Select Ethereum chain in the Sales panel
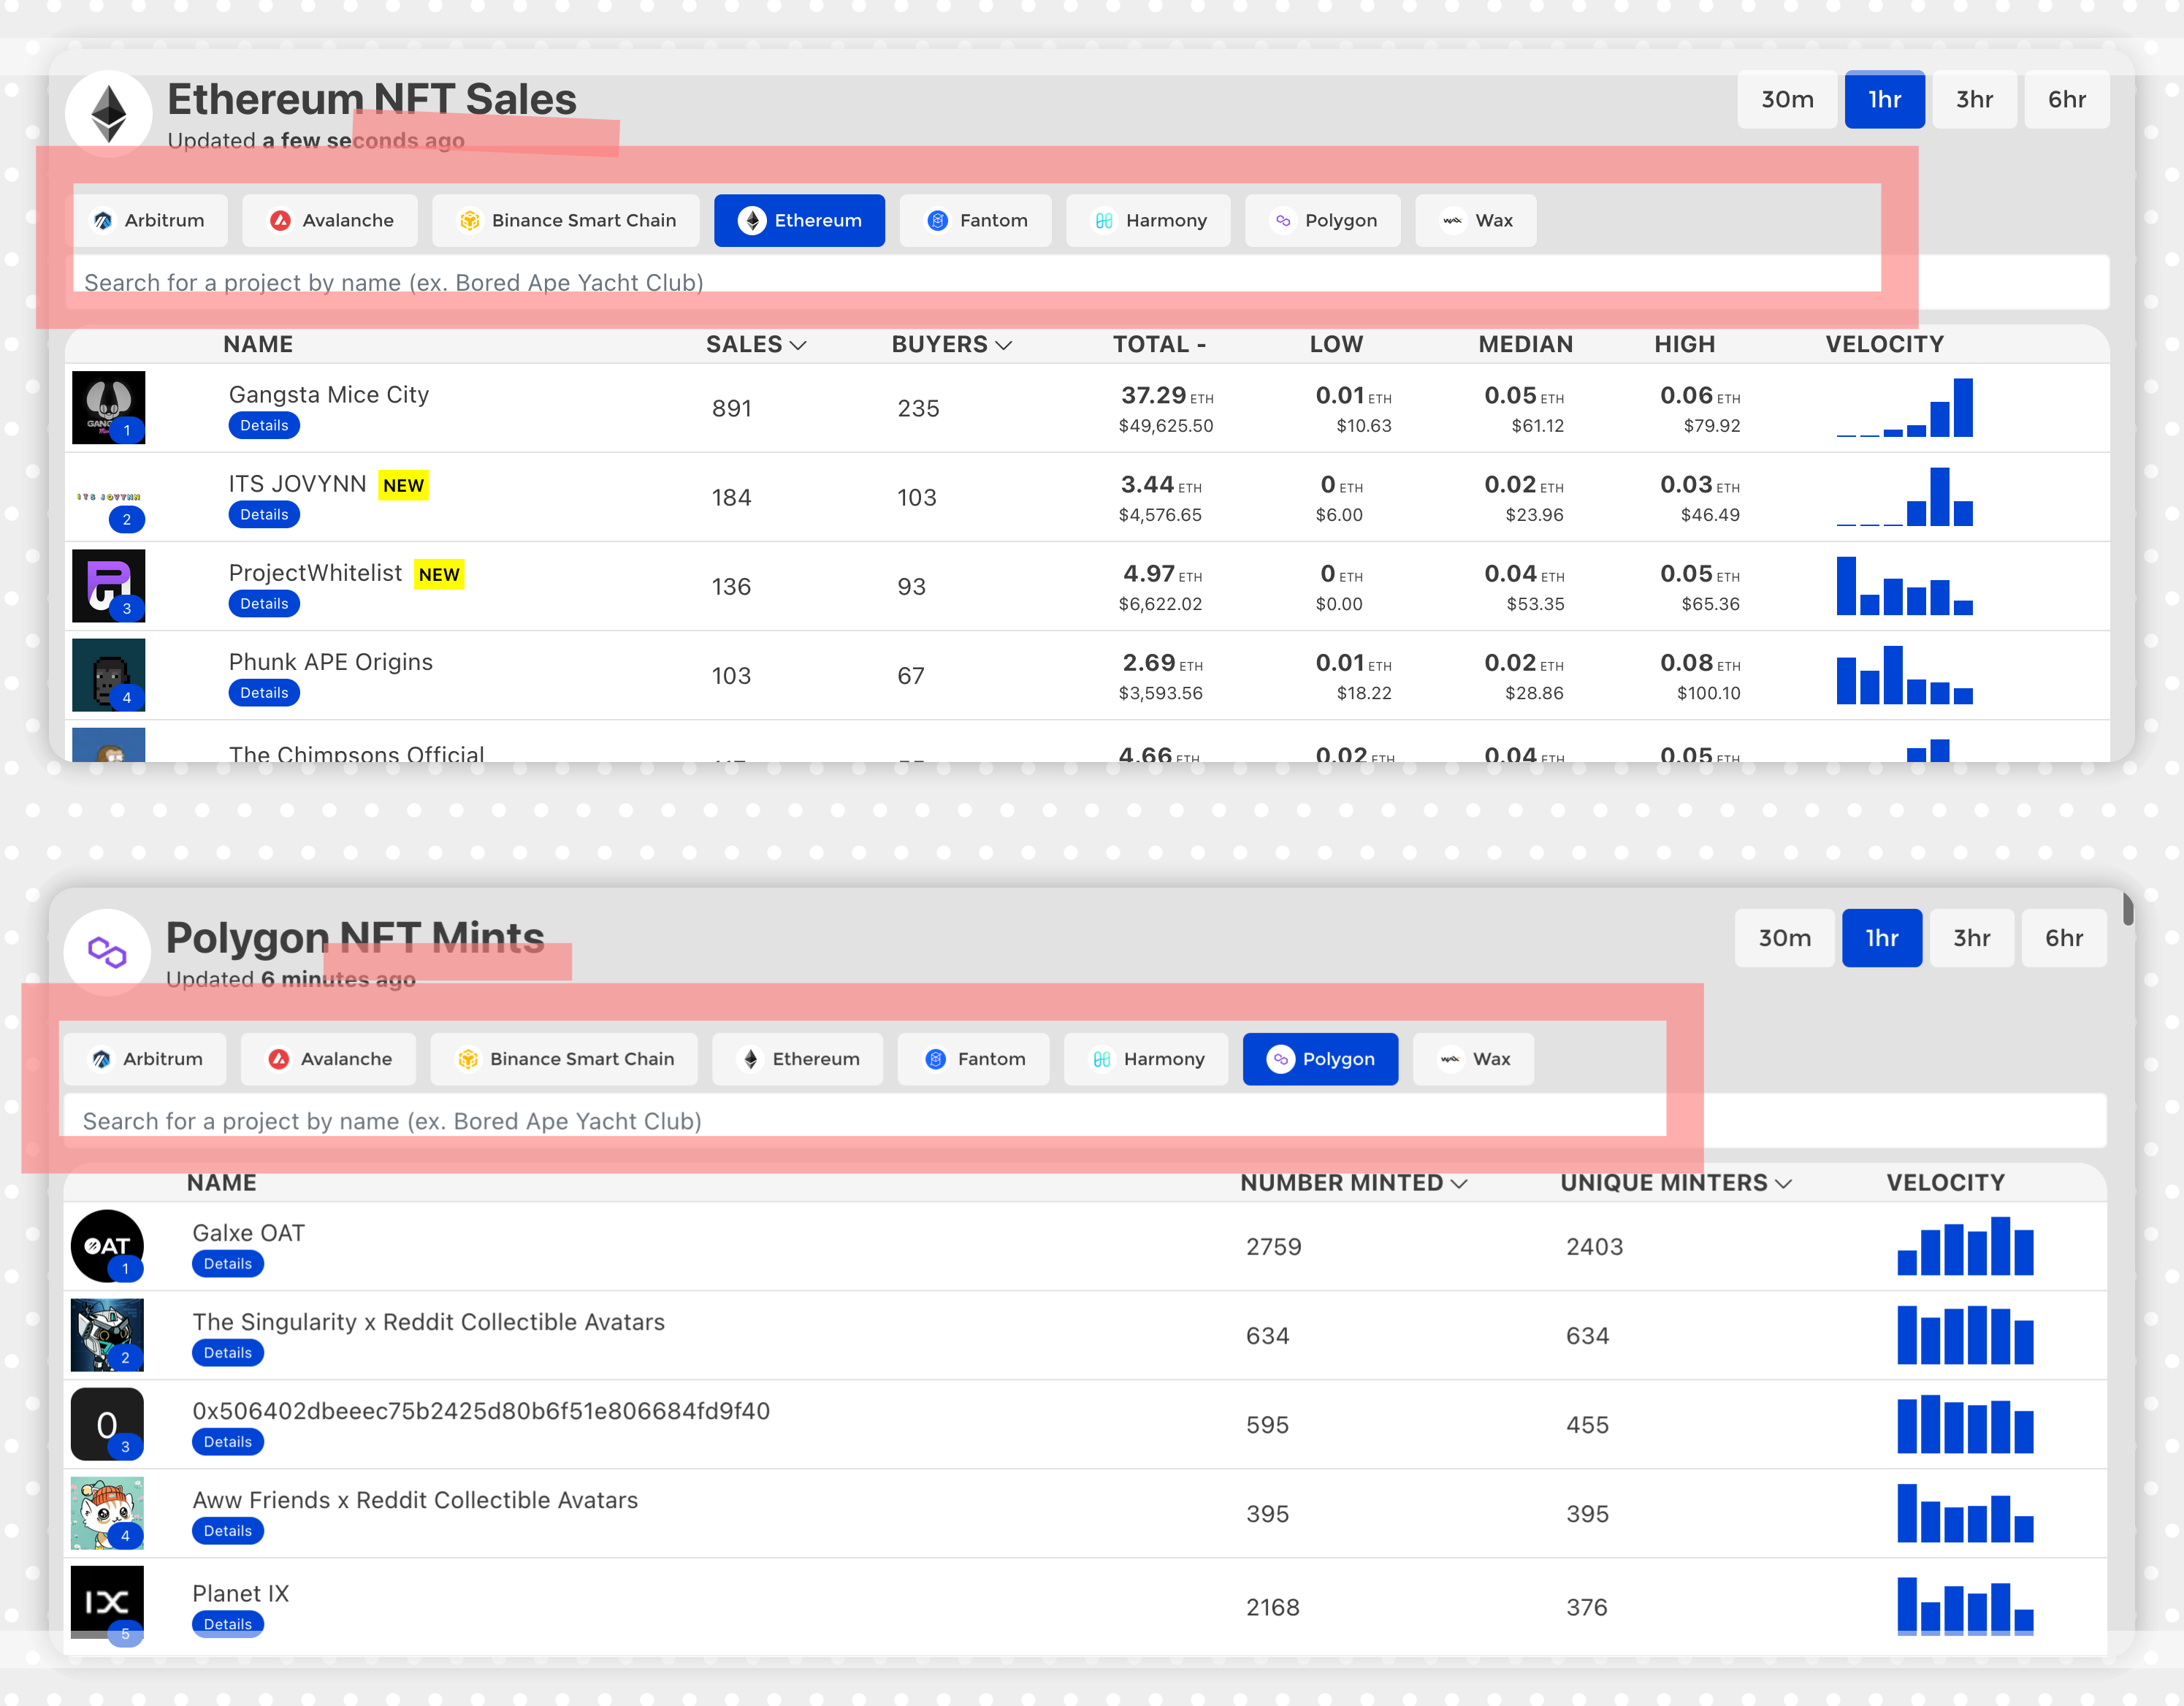The height and width of the screenshot is (1706, 2184). click(x=799, y=220)
